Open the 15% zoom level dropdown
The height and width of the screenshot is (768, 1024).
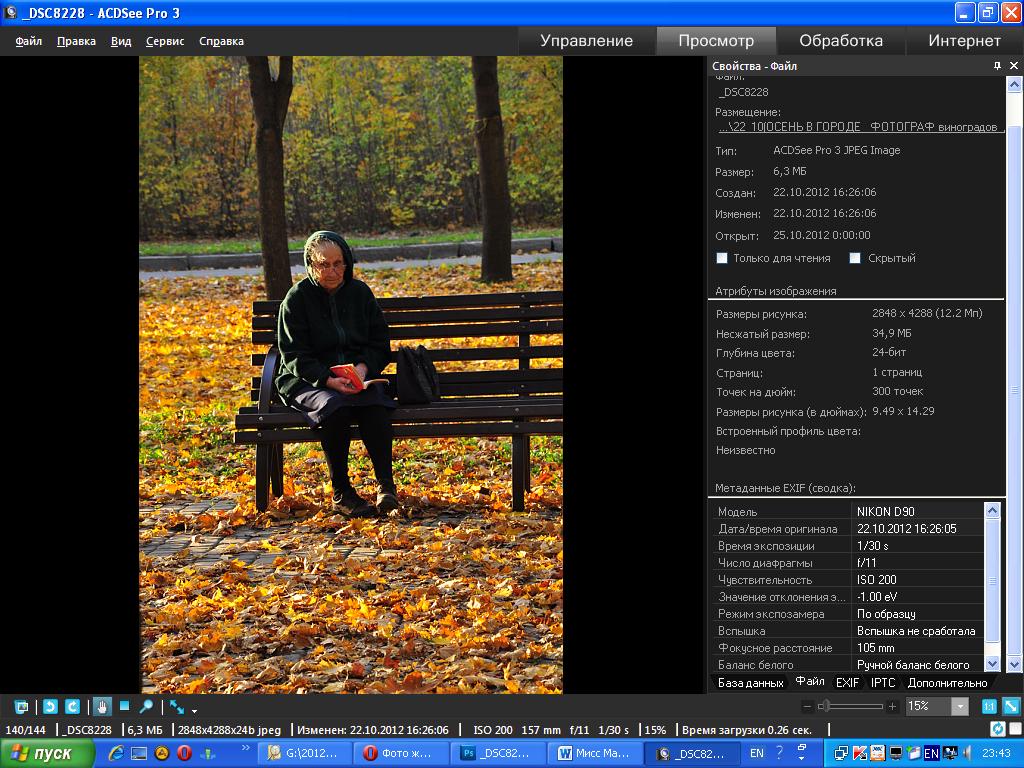[960, 706]
